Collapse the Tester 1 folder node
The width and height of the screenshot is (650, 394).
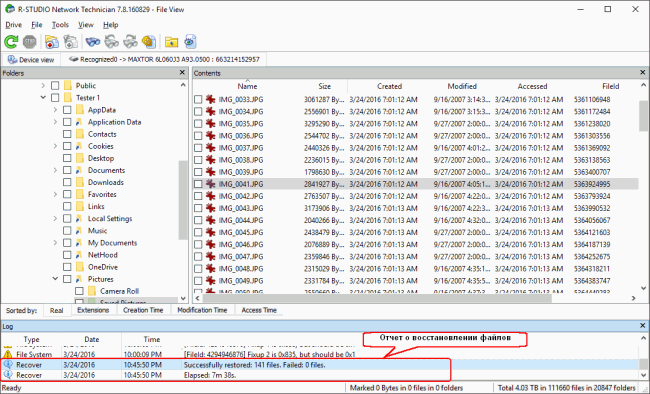(43, 97)
